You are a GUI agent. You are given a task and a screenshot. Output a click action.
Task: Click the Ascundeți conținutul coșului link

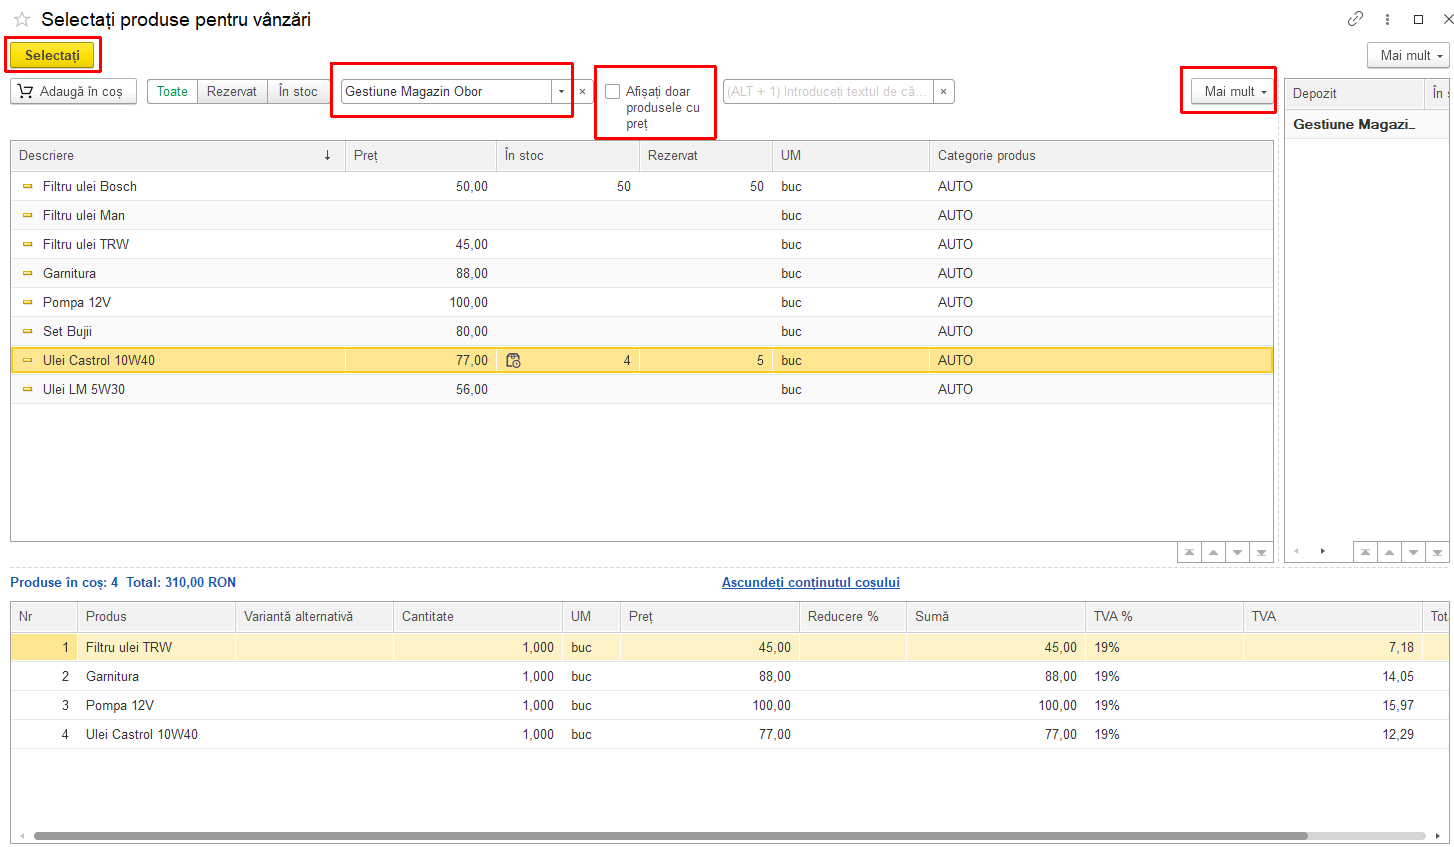(811, 582)
